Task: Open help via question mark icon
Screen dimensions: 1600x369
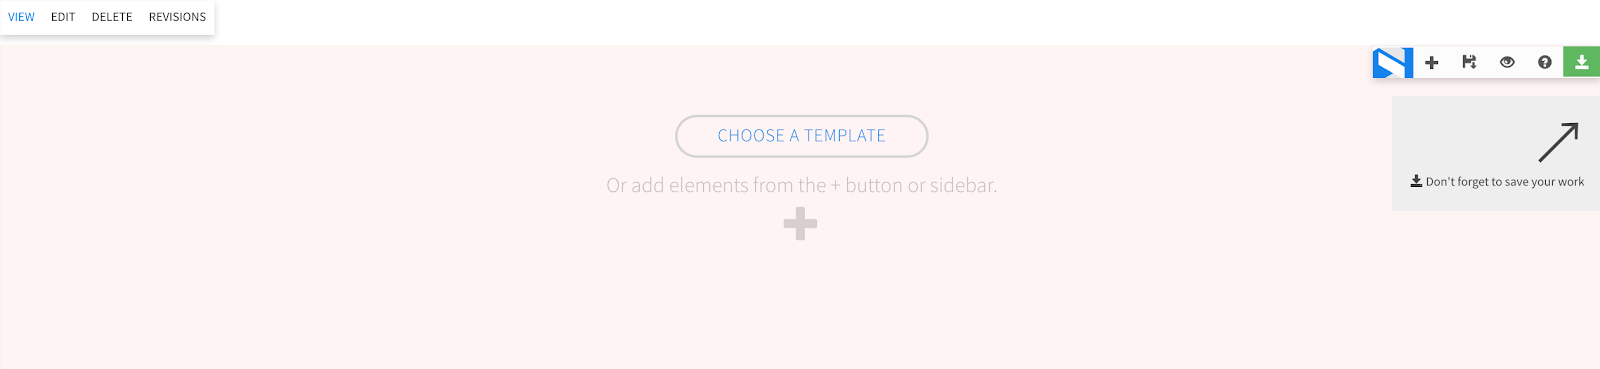Action: pos(1545,62)
